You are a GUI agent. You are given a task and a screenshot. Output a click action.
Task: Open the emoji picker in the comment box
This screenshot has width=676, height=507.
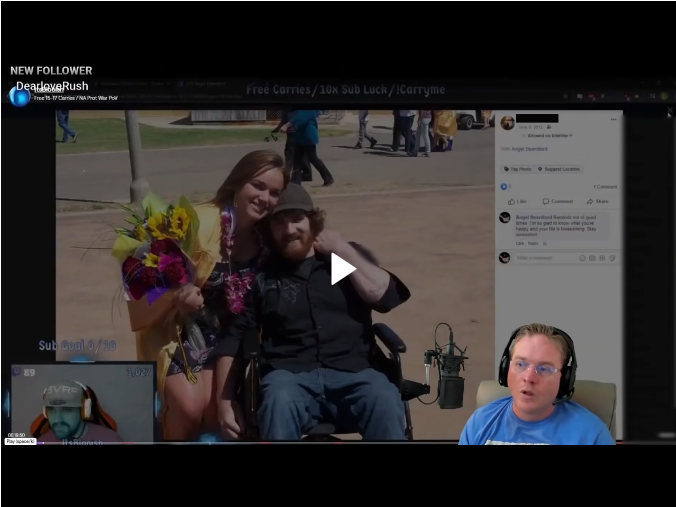coord(582,258)
